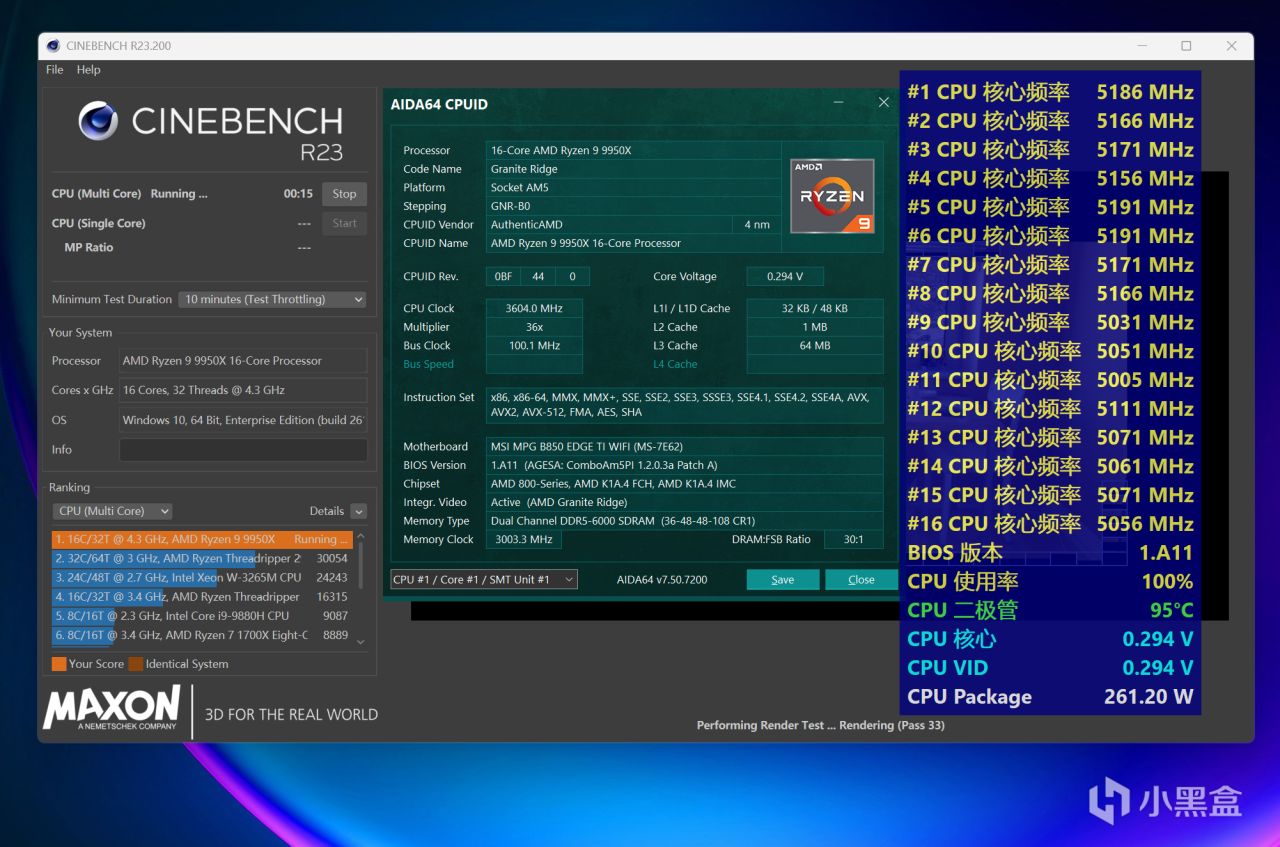Click L1I / L1D Cache value '32 KB / 48 KB'
The width and height of the screenshot is (1280, 847).
coord(815,309)
